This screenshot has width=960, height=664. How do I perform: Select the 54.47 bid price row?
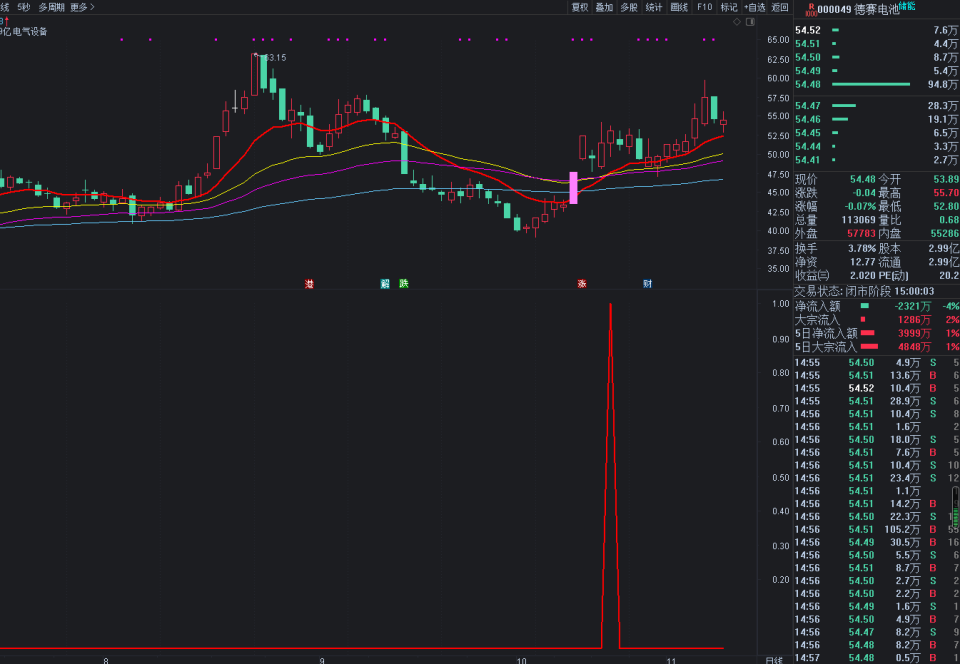coord(877,106)
